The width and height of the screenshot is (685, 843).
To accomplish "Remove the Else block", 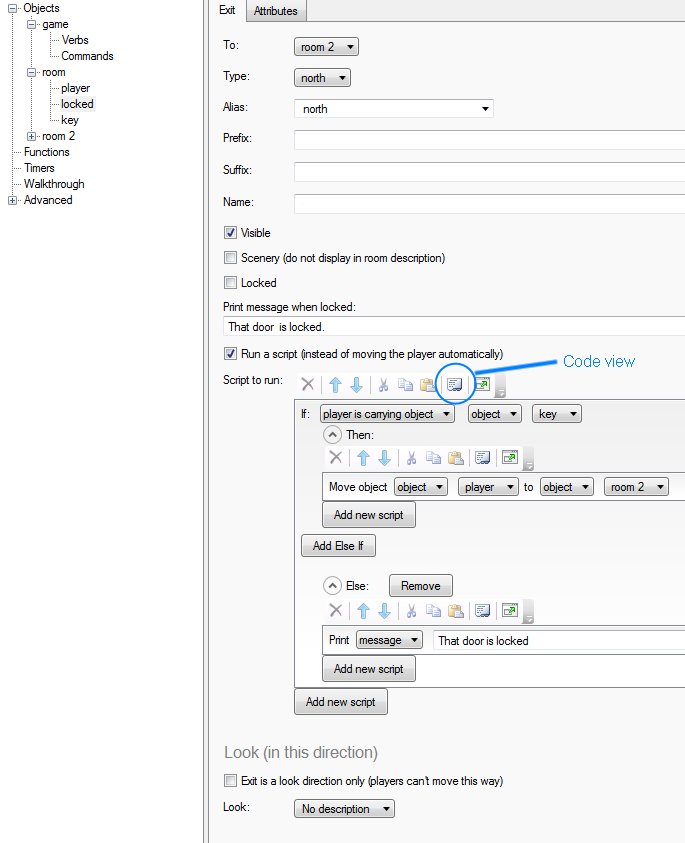I will [420, 585].
